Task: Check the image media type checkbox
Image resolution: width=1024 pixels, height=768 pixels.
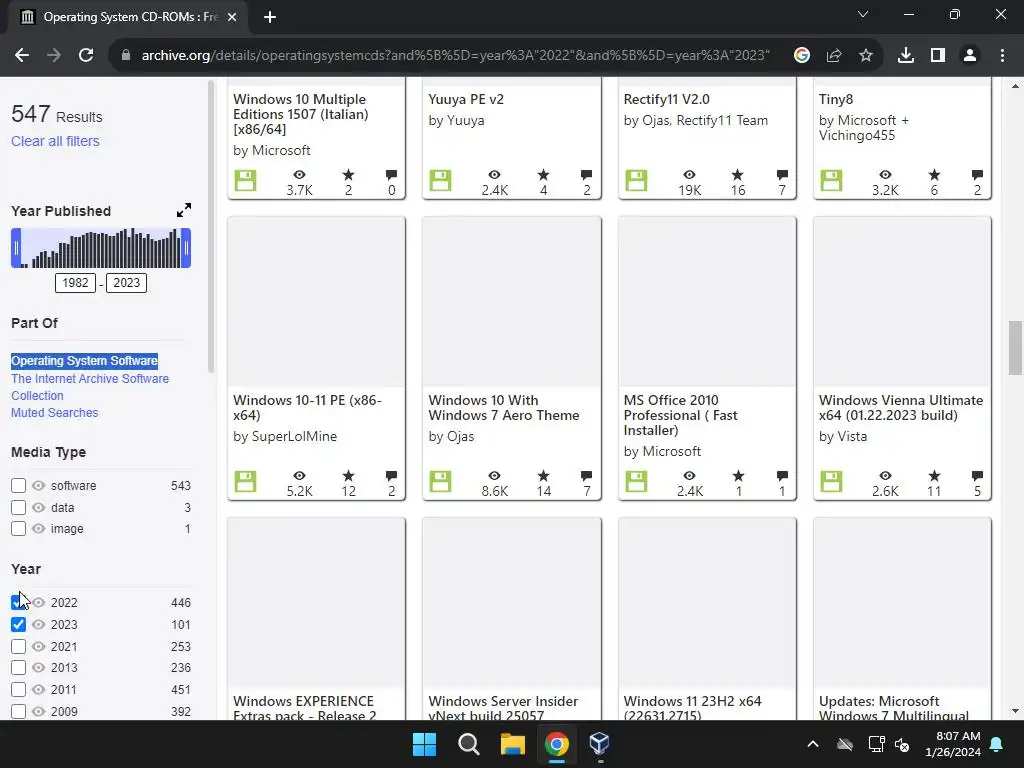Action: tap(18, 528)
